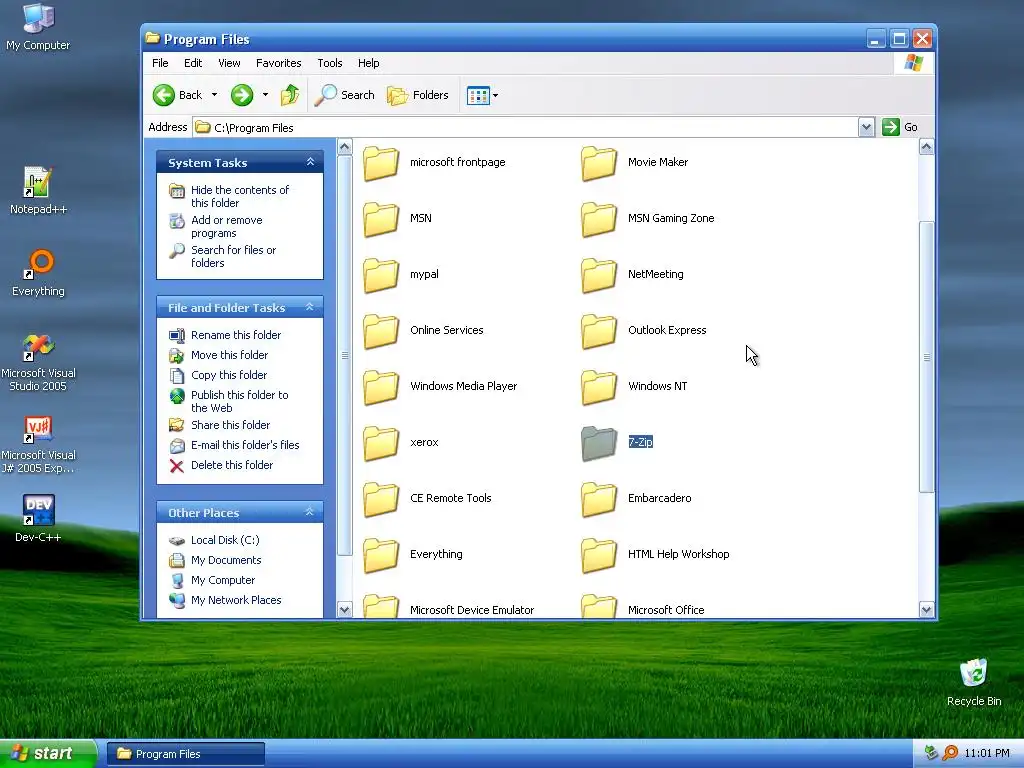Collapse the System Tasks panel
The image size is (1024, 768).
point(310,162)
